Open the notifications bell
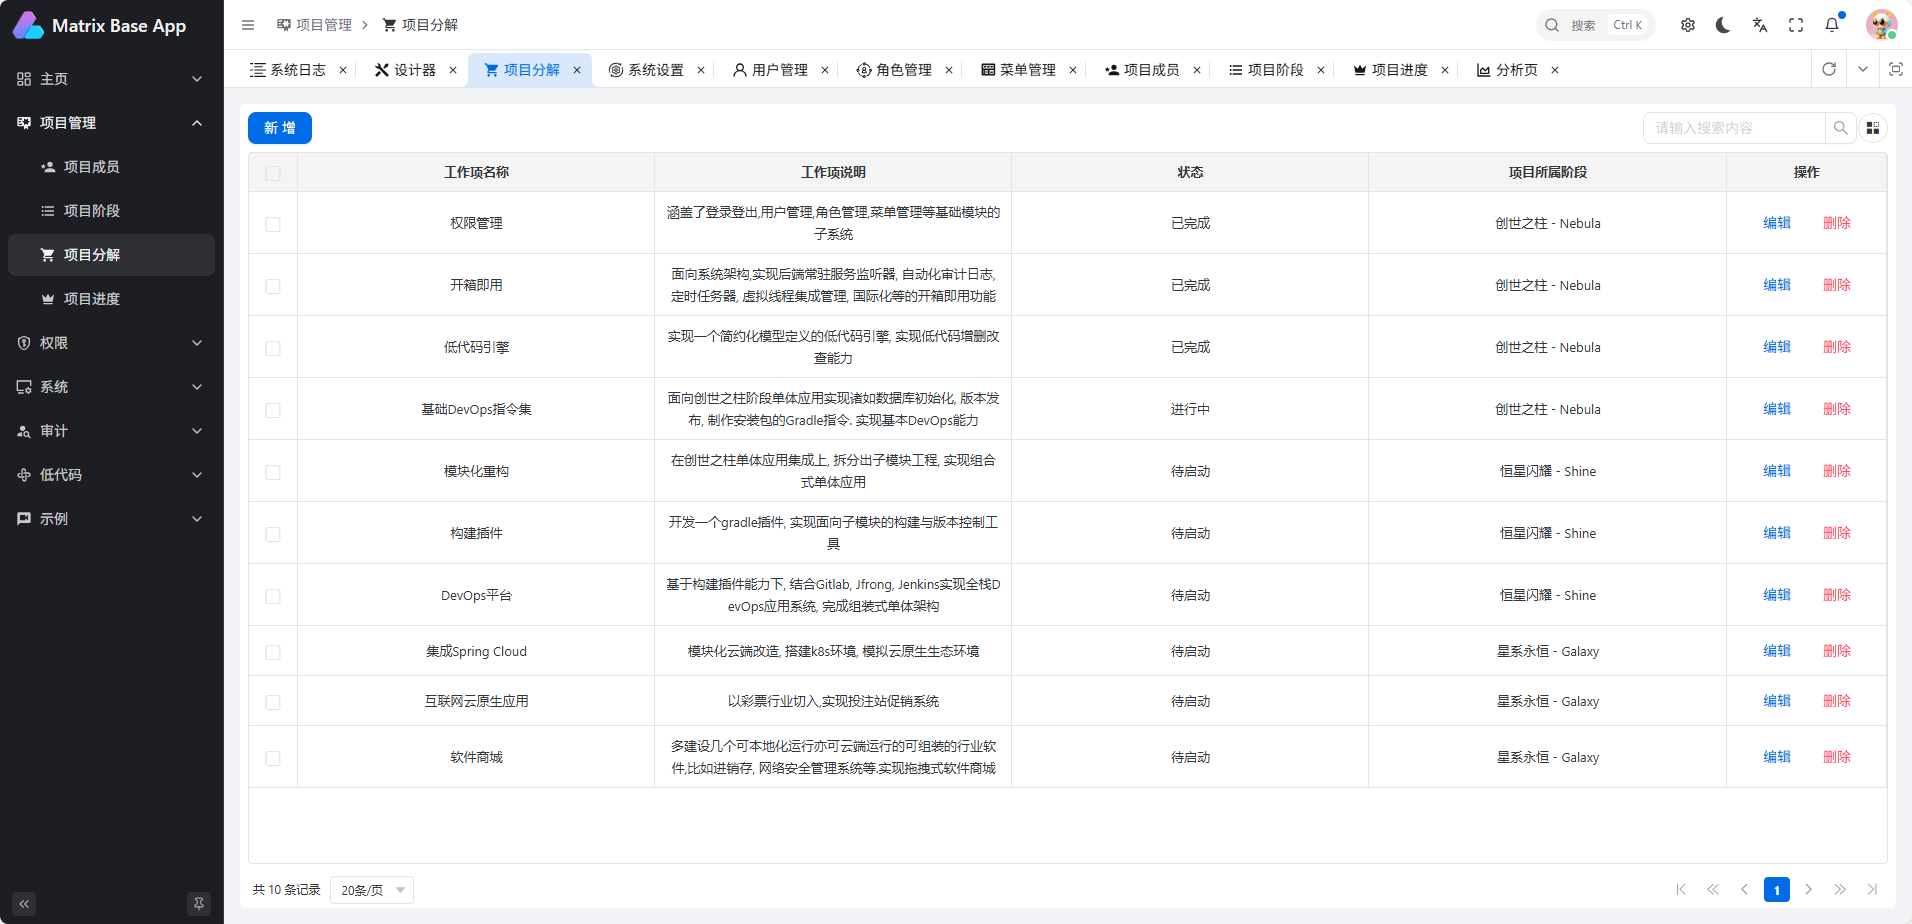The image size is (1912, 924). [1832, 25]
